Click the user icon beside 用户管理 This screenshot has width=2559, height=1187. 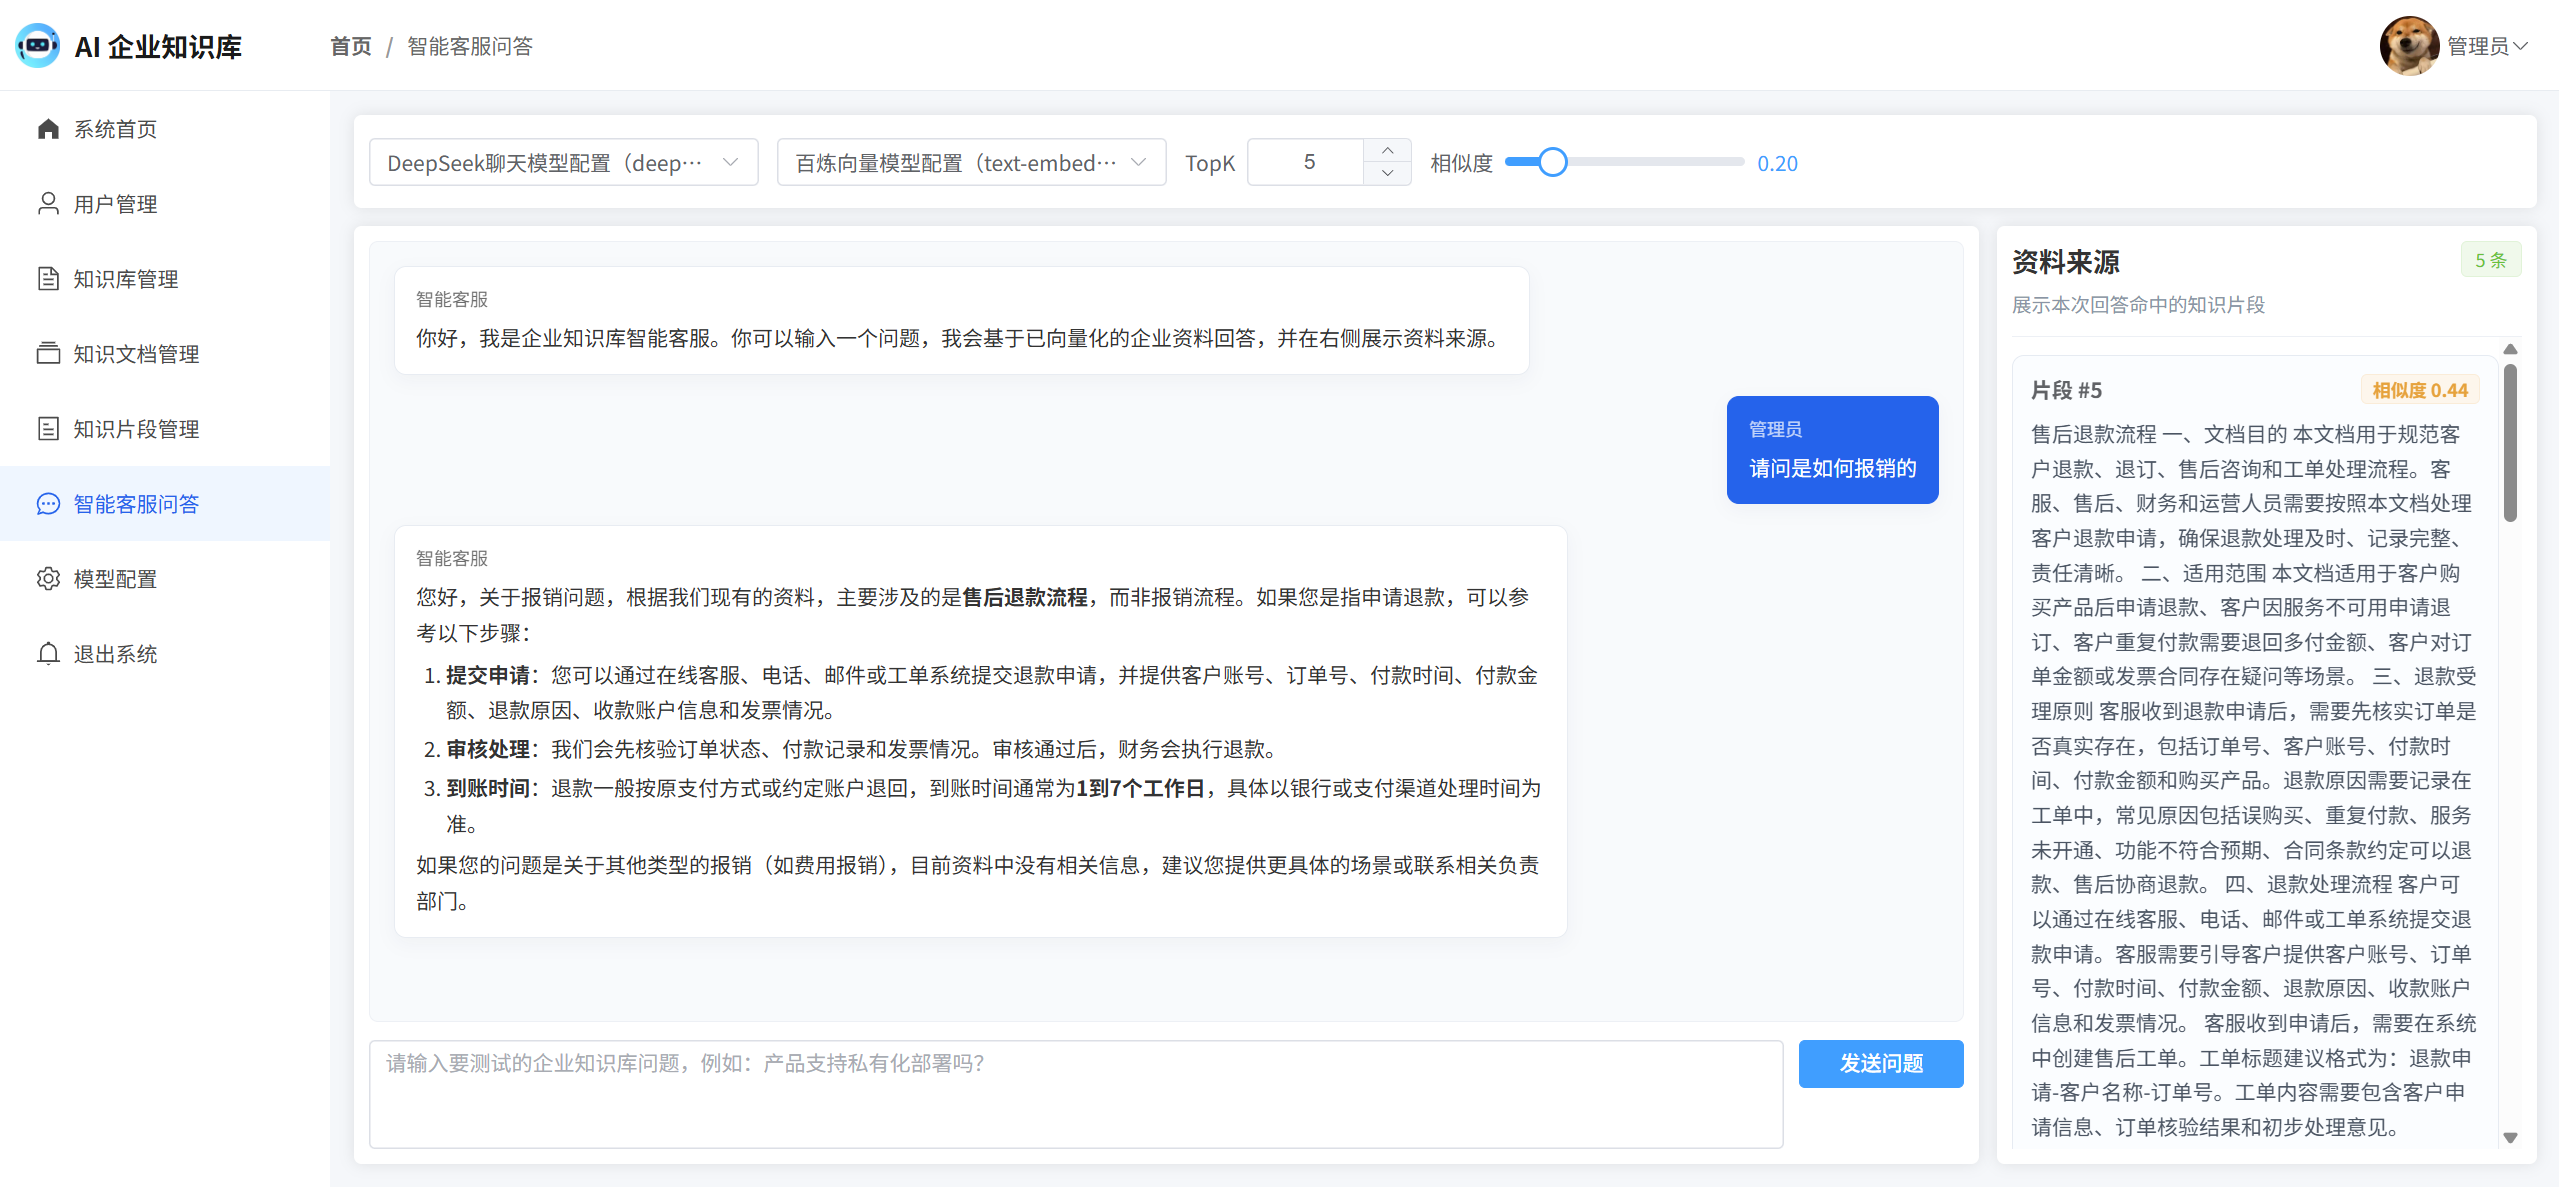point(48,204)
